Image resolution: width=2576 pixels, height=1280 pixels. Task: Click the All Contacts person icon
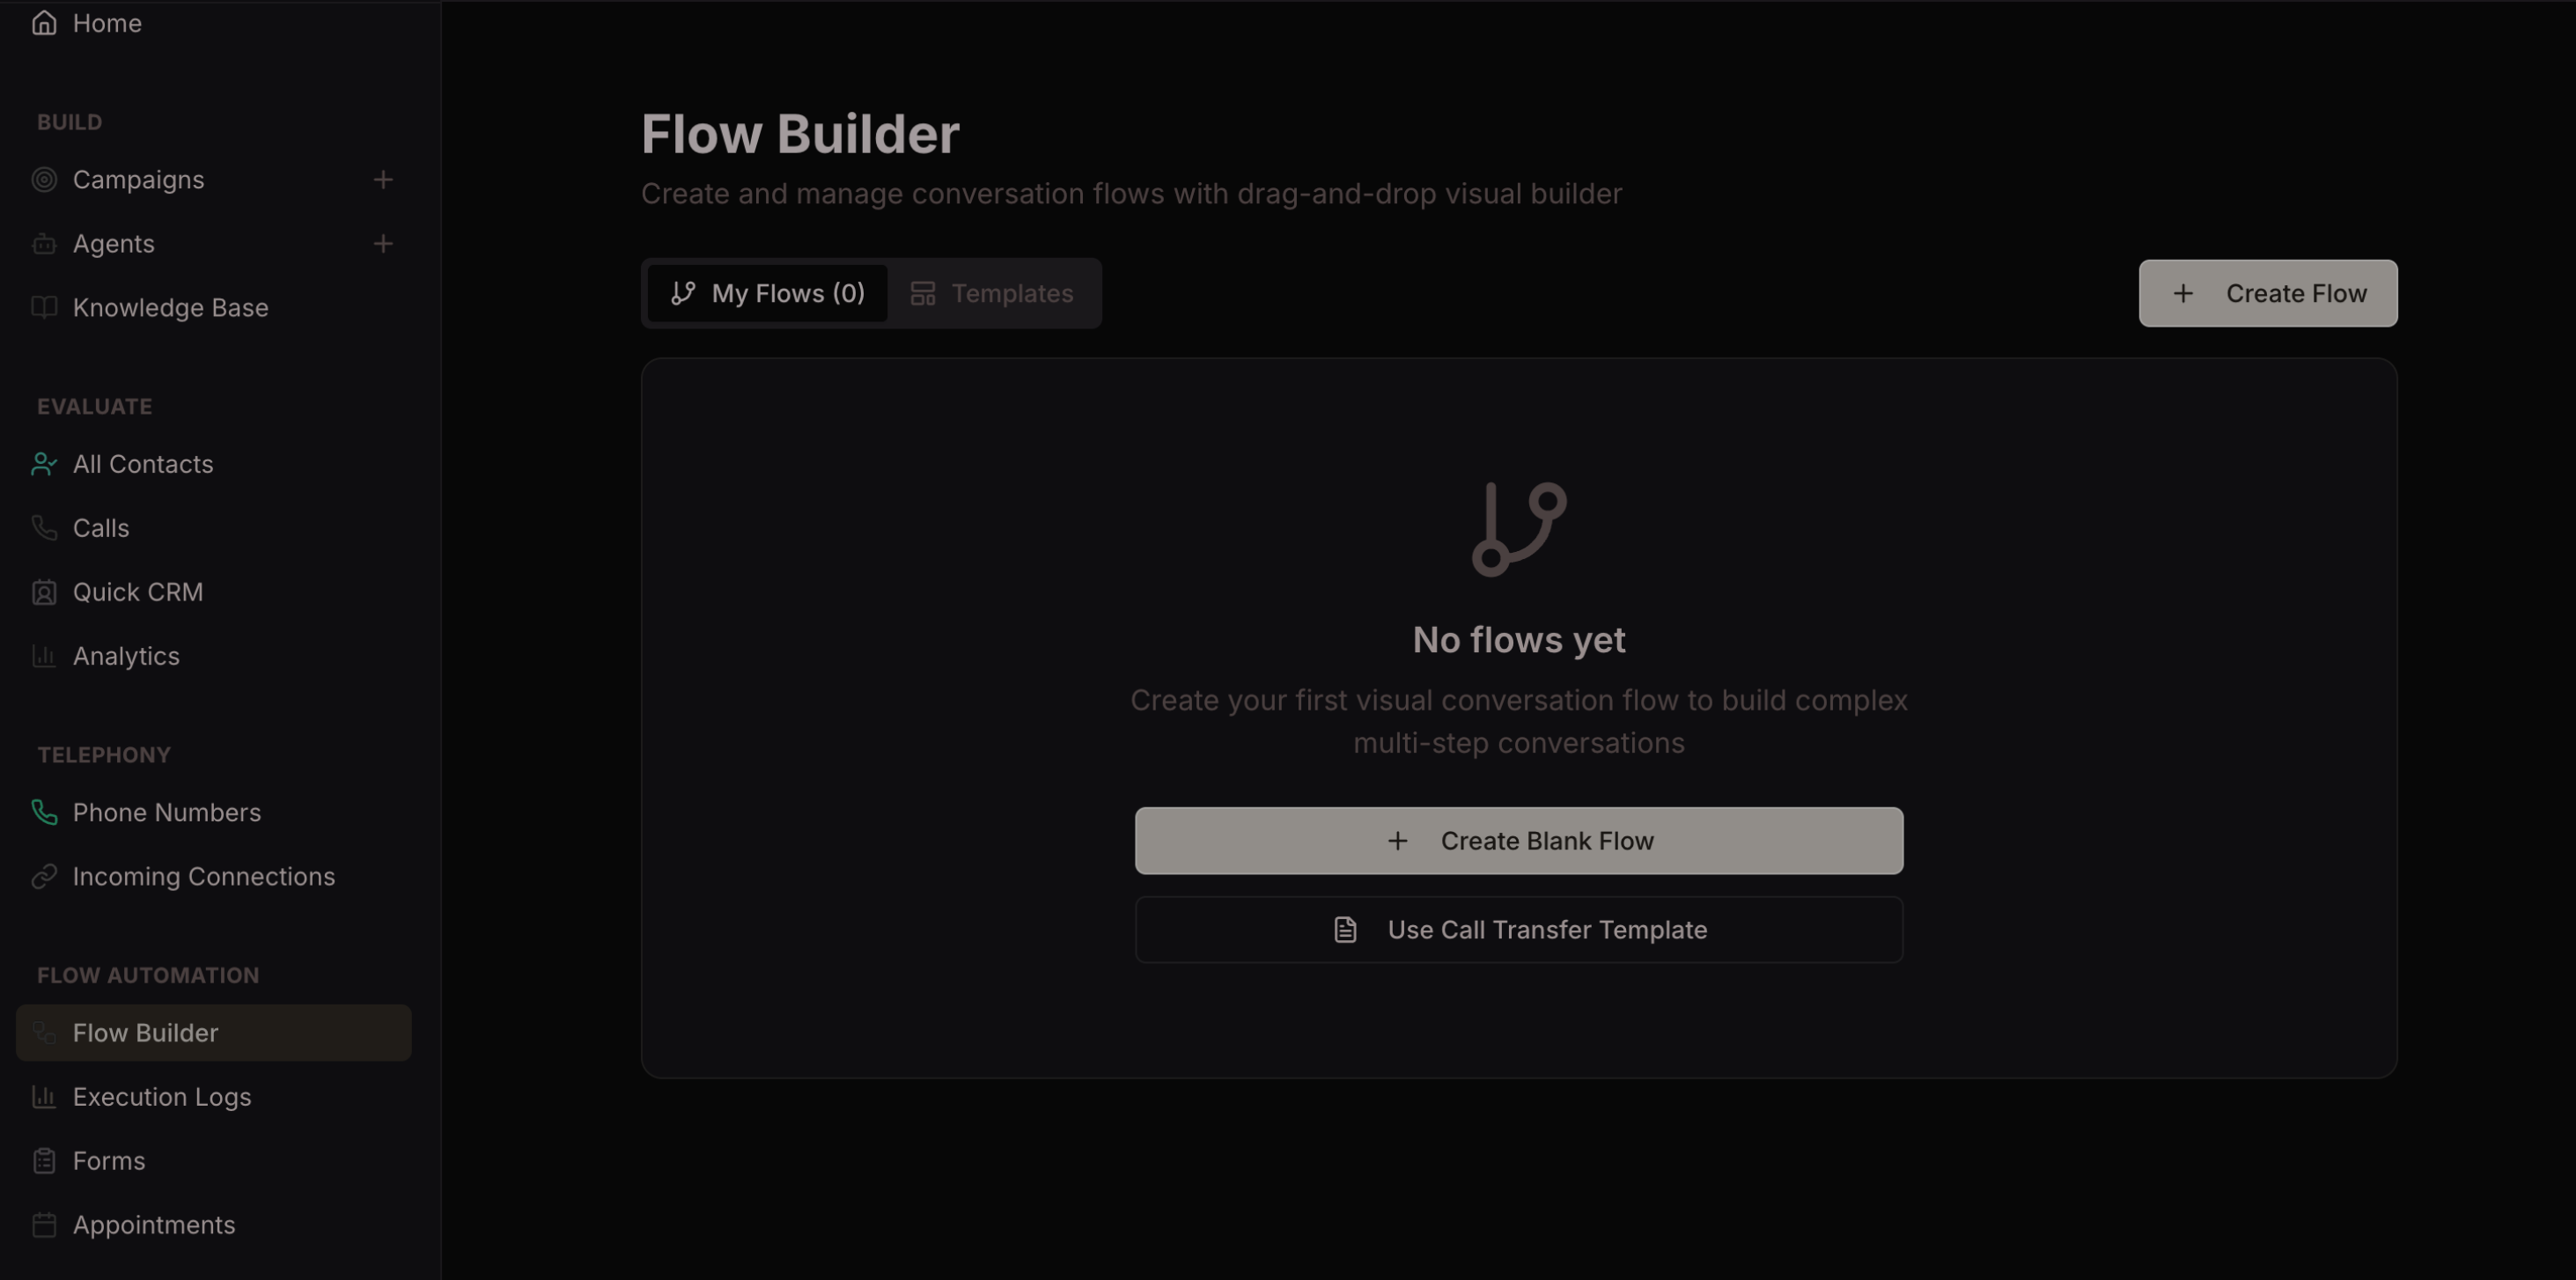coord(44,464)
